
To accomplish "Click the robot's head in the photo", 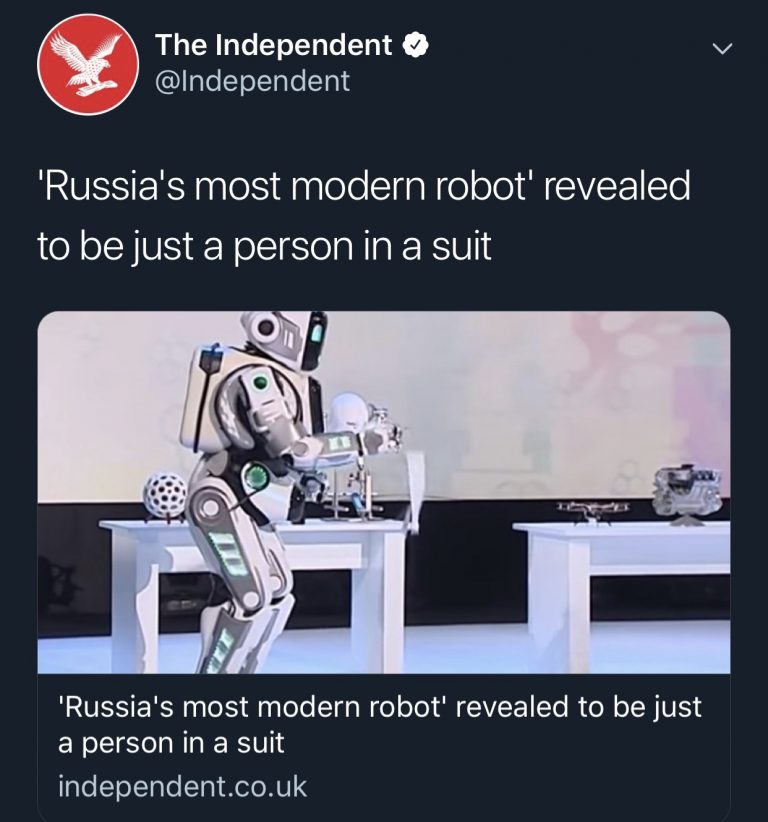I will [x=287, y=338].
